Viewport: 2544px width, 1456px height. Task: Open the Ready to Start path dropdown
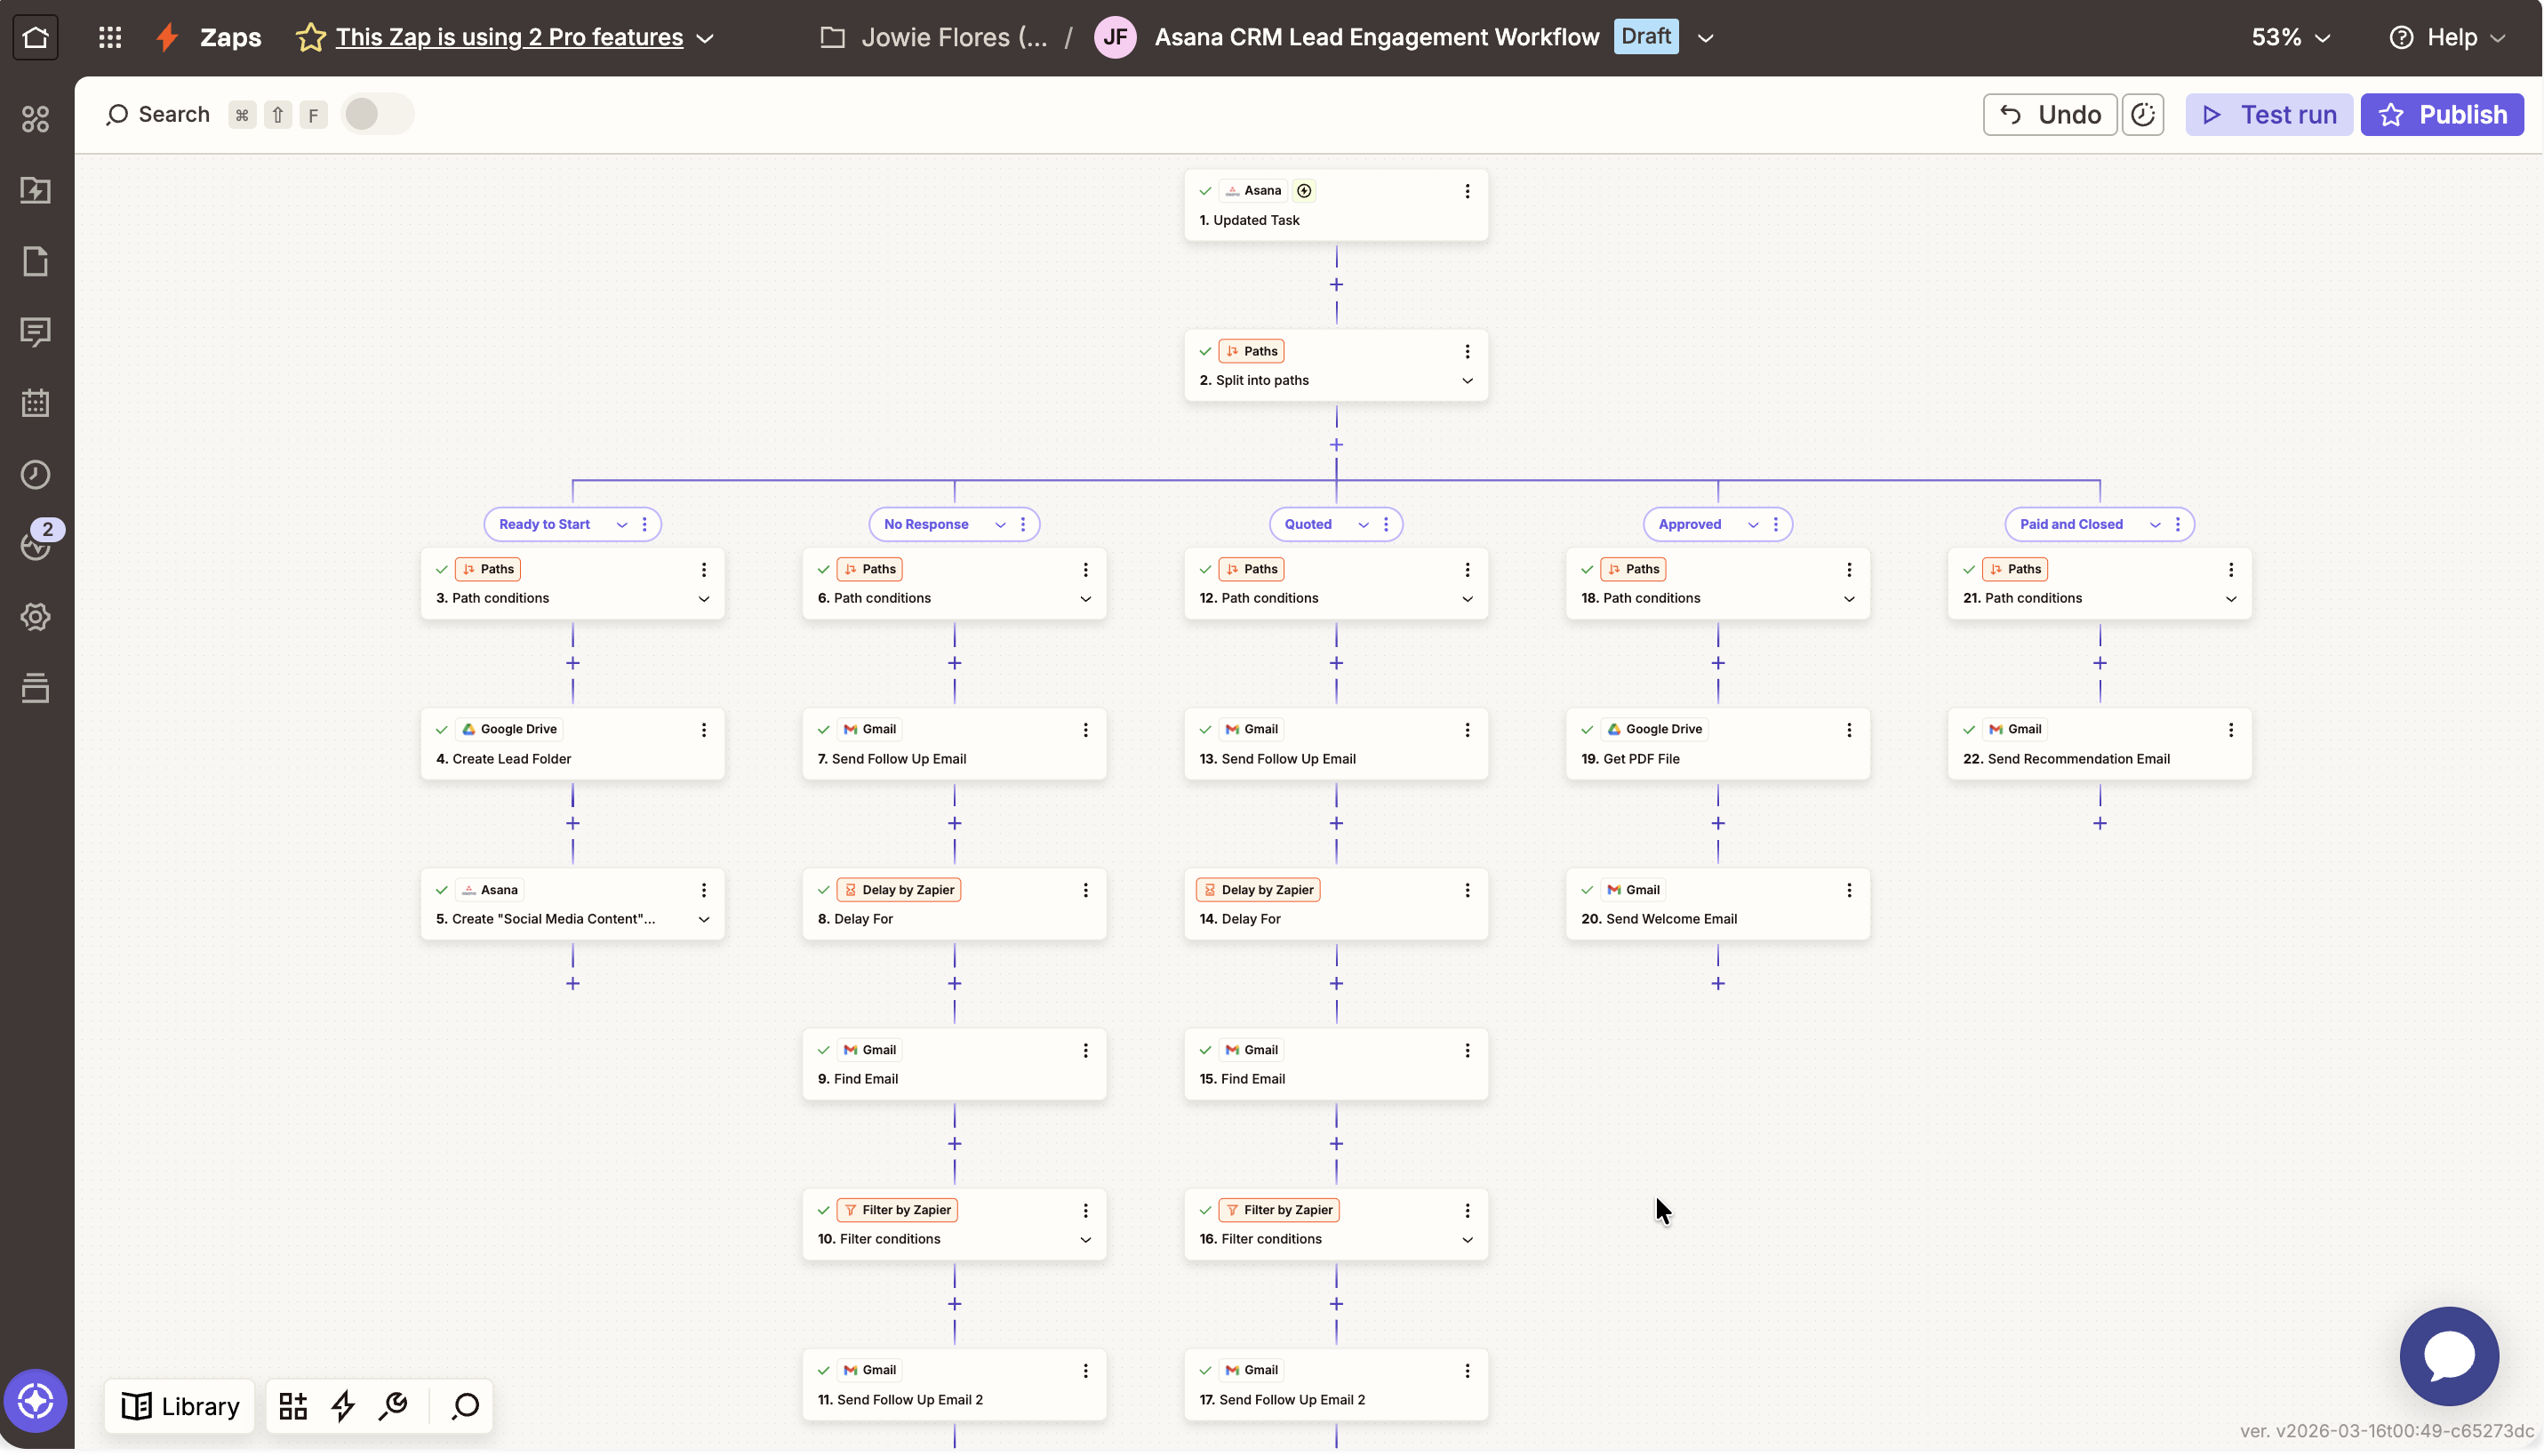[x=621, y=524]
